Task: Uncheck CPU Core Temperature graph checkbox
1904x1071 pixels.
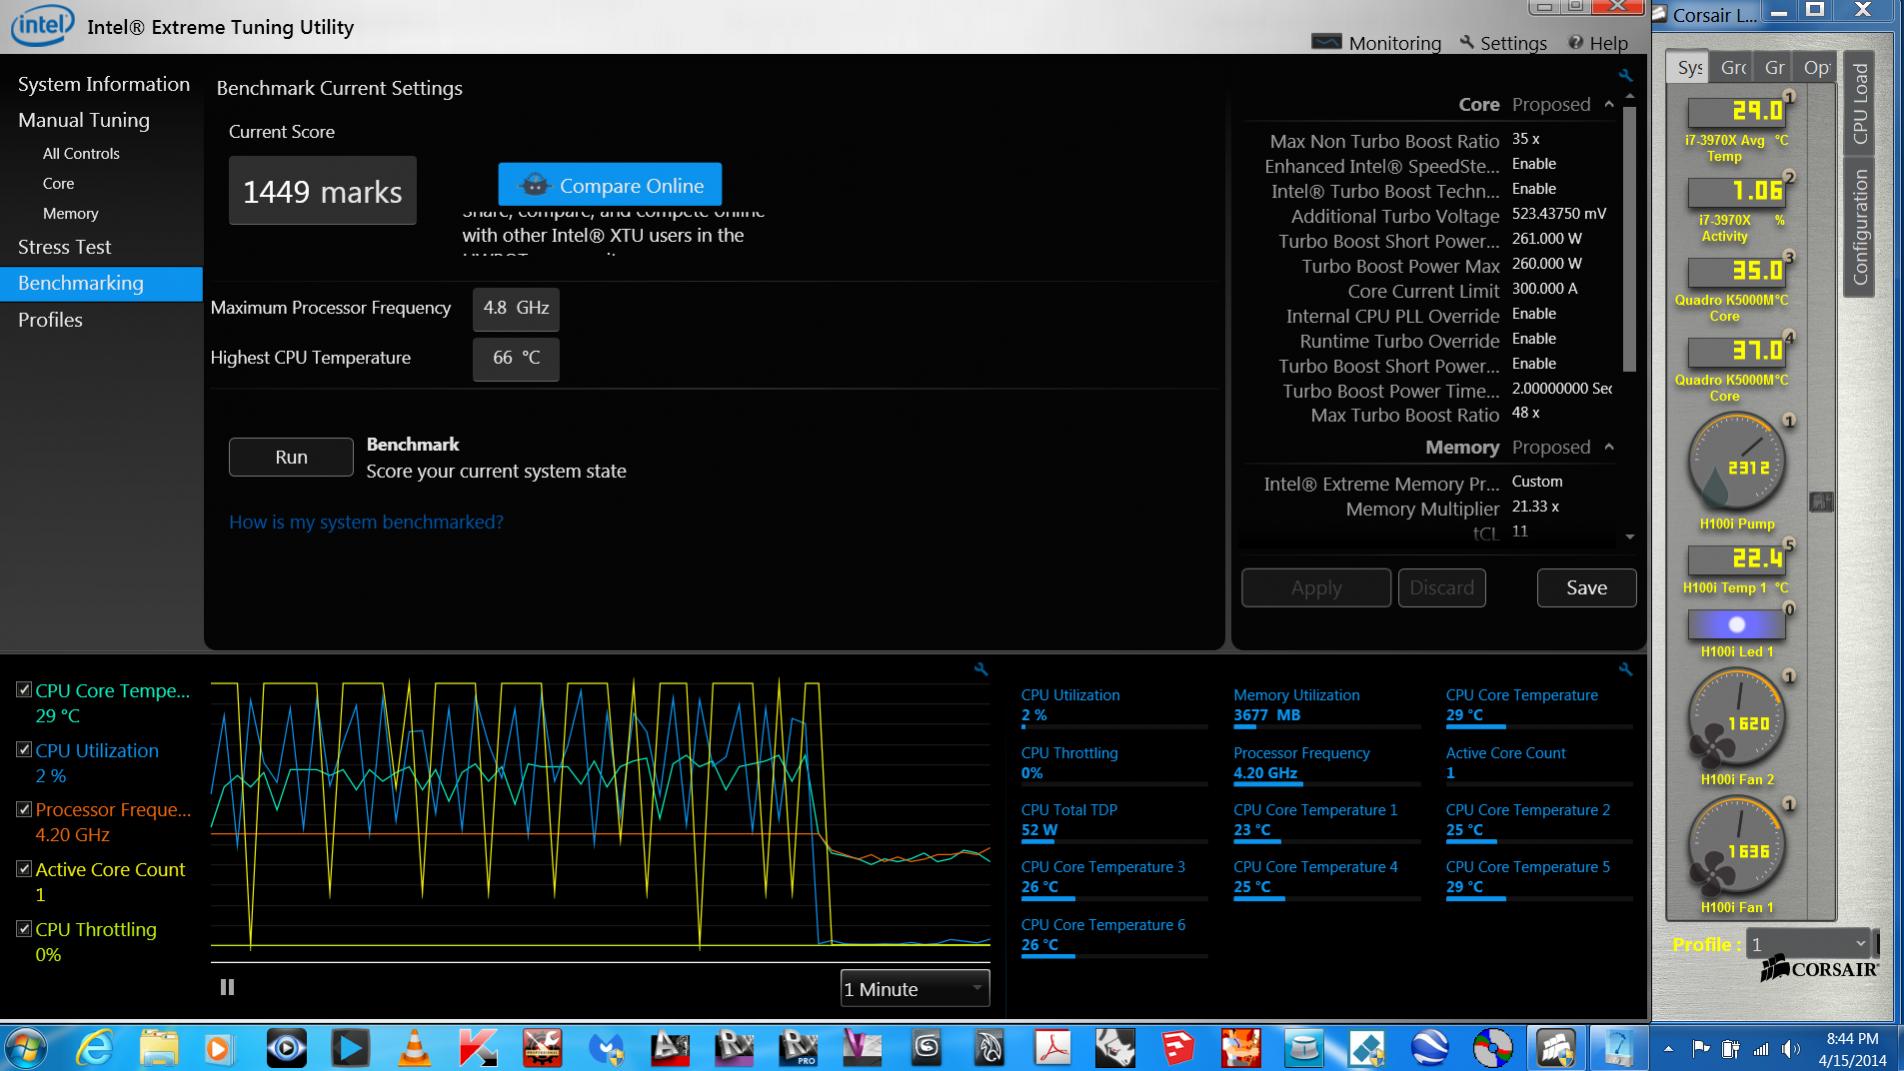Action: pyautogui.click(x=24, y=690)
